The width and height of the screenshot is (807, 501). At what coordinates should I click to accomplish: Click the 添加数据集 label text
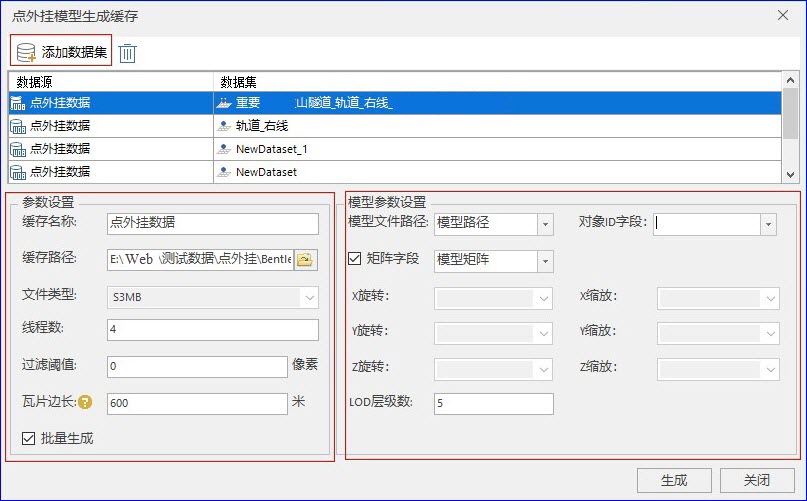pos(74,52)
